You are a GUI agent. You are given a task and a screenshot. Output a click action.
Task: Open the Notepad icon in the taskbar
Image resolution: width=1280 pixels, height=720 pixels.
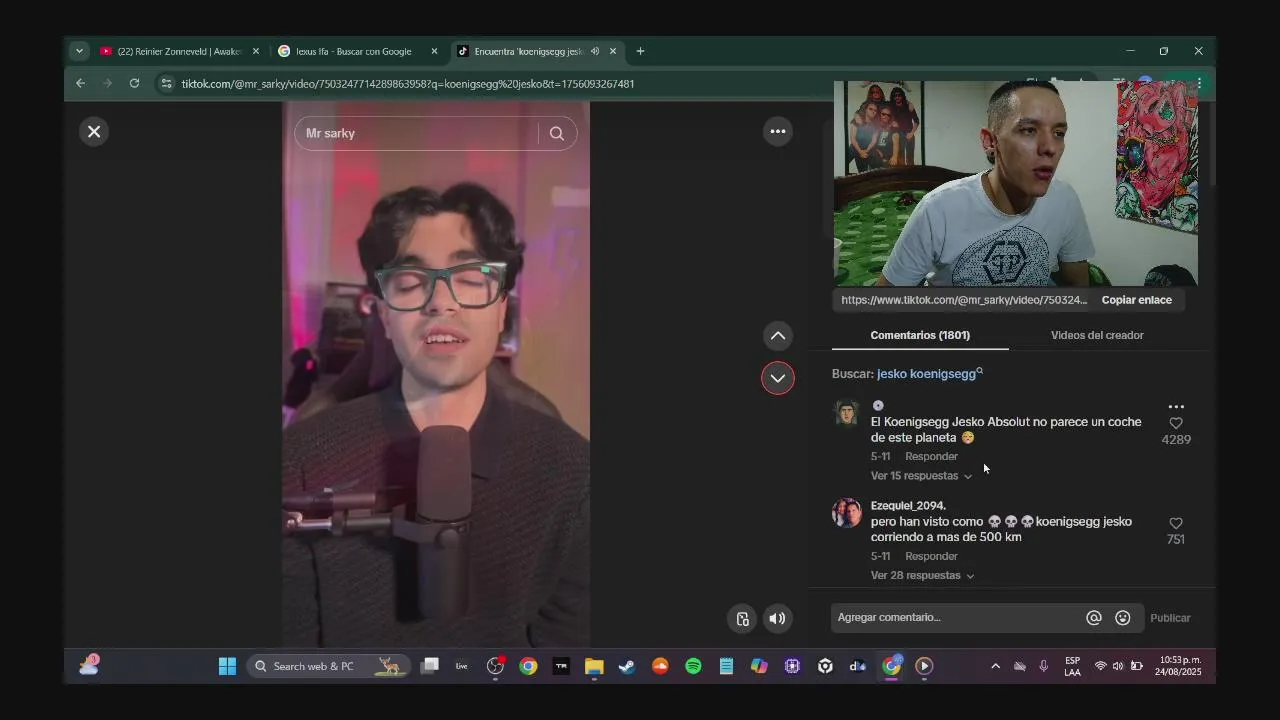[726, 666]
